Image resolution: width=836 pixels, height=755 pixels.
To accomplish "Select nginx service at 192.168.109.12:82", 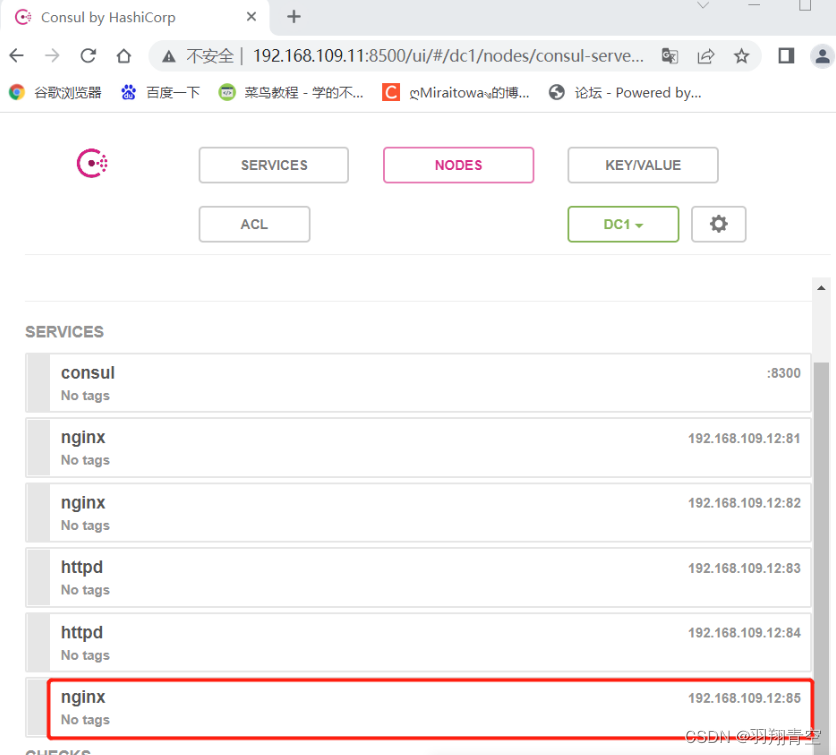I will point(419,513).
